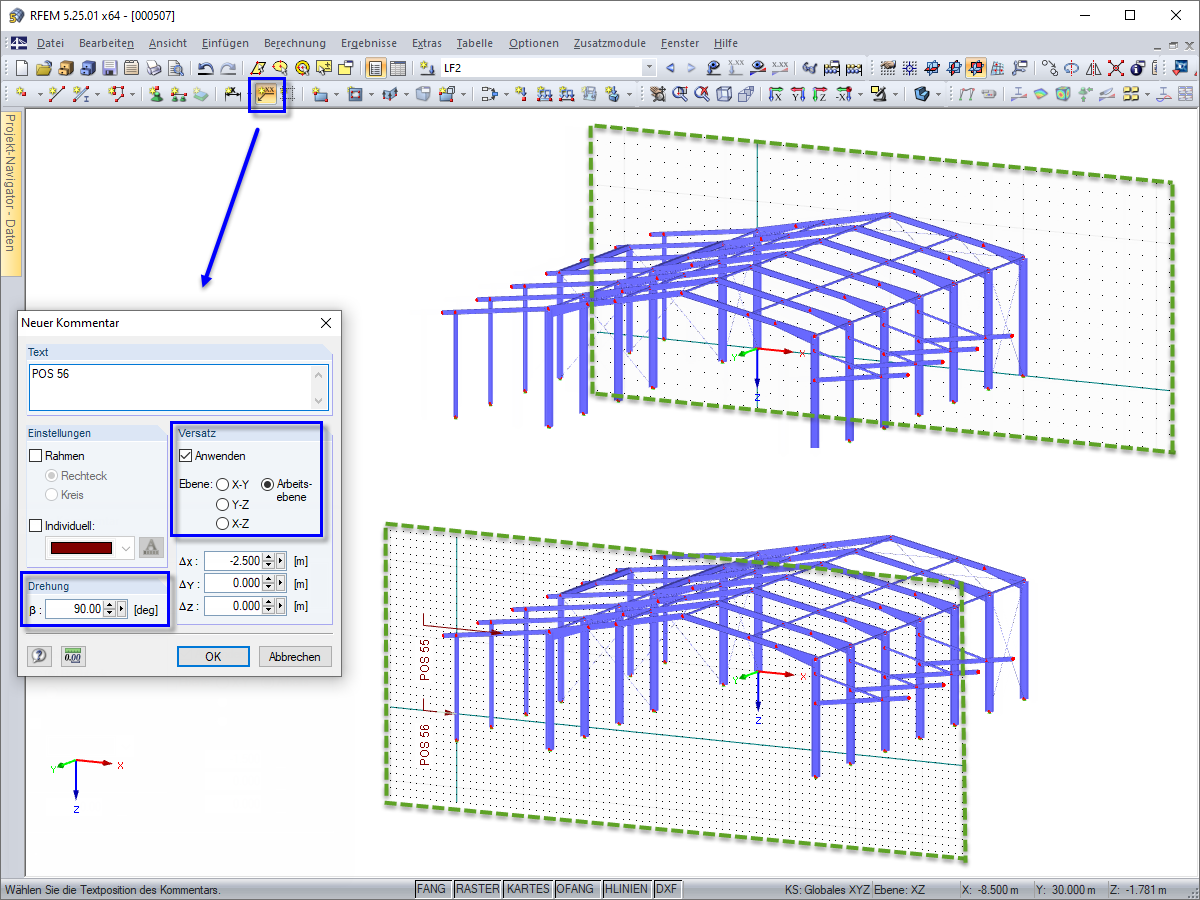Image resolution: width=1200 pixels, height=900 pixels.
Task: Click the mirror tool icon
Action: point(1093,68)
